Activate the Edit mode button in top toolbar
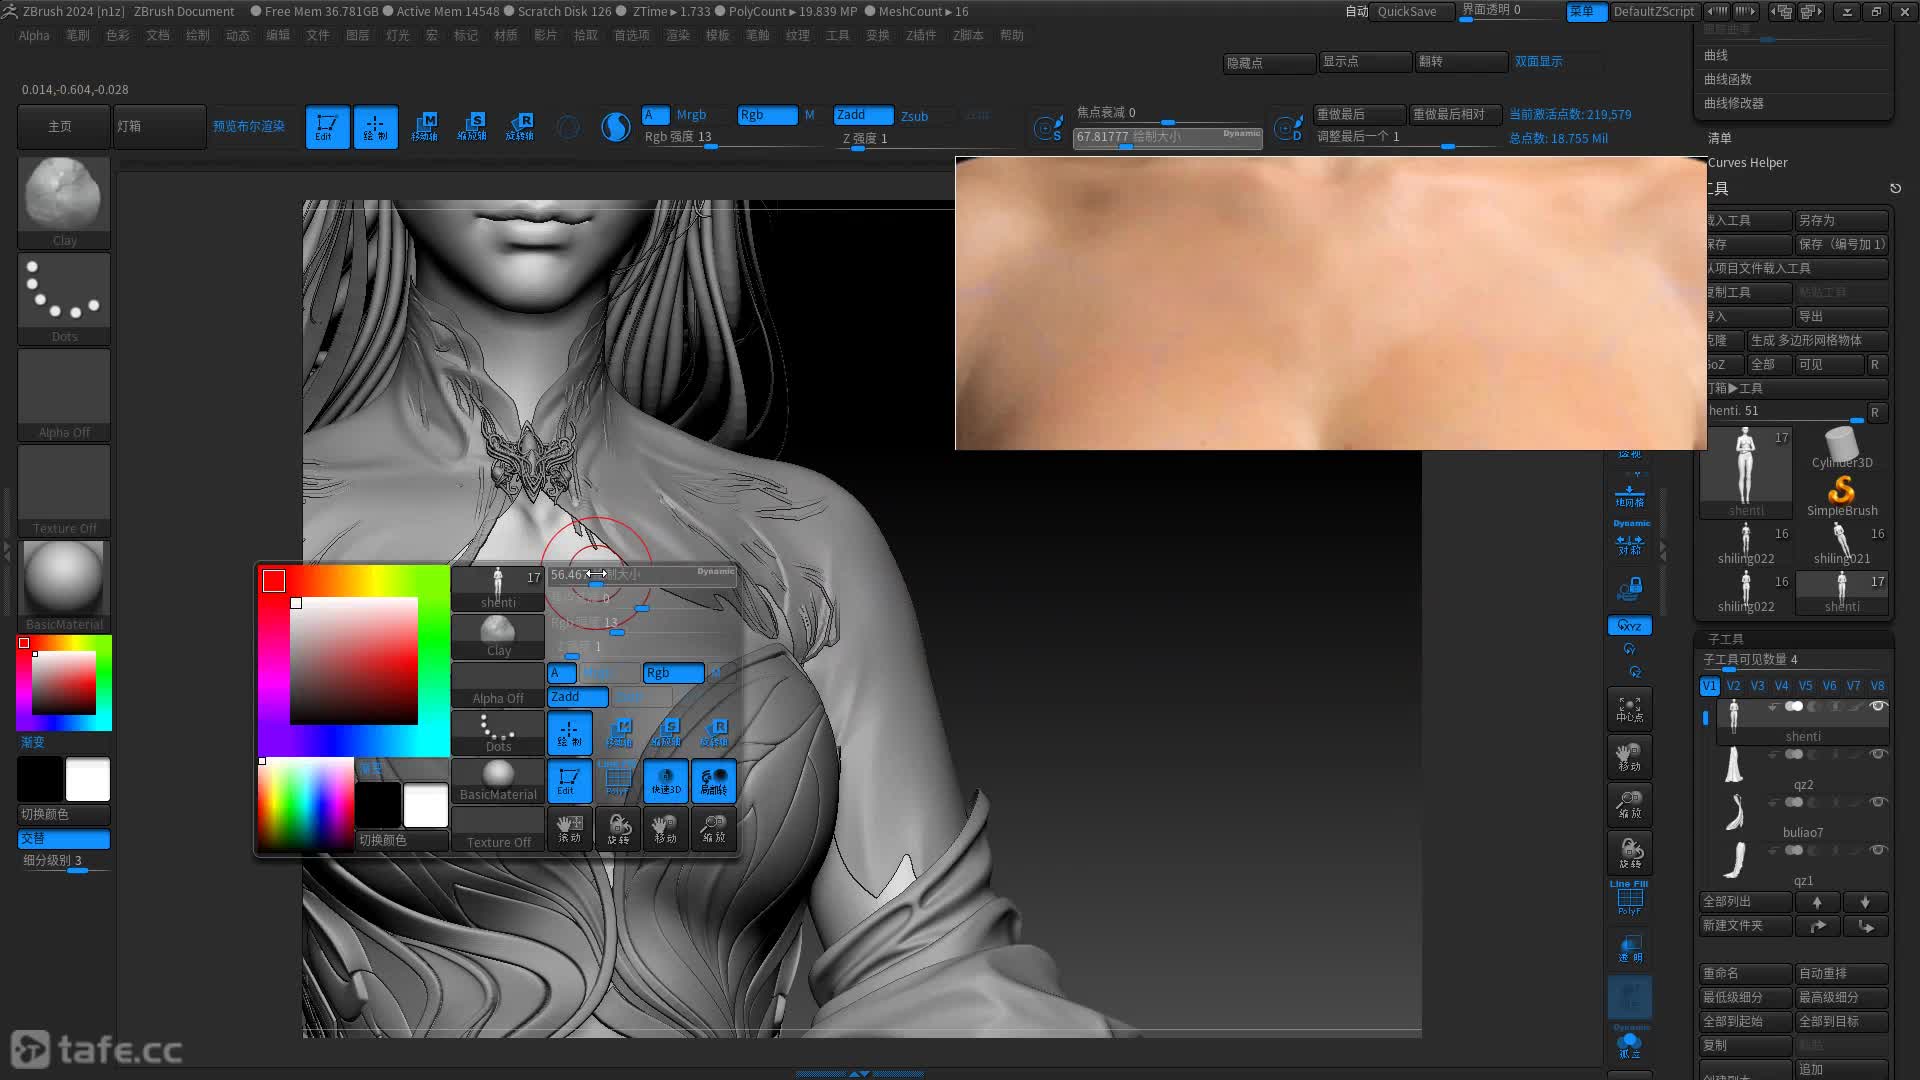 point(327,127)
